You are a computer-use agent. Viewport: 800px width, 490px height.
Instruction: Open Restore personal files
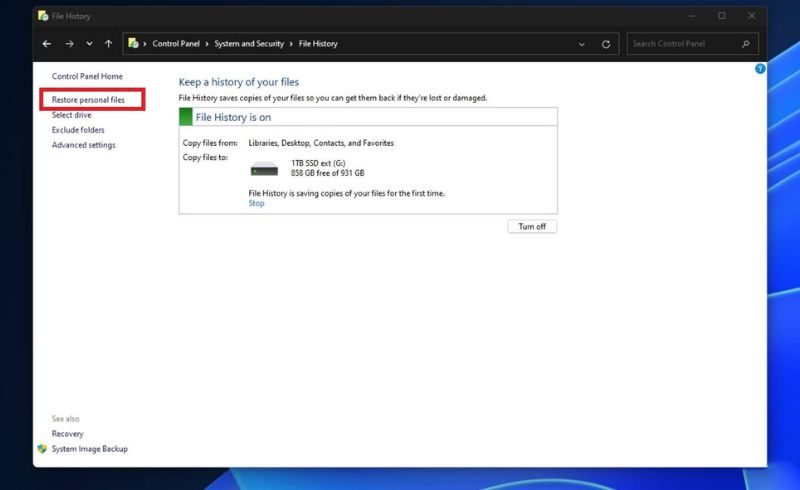[x=88, y=100]
